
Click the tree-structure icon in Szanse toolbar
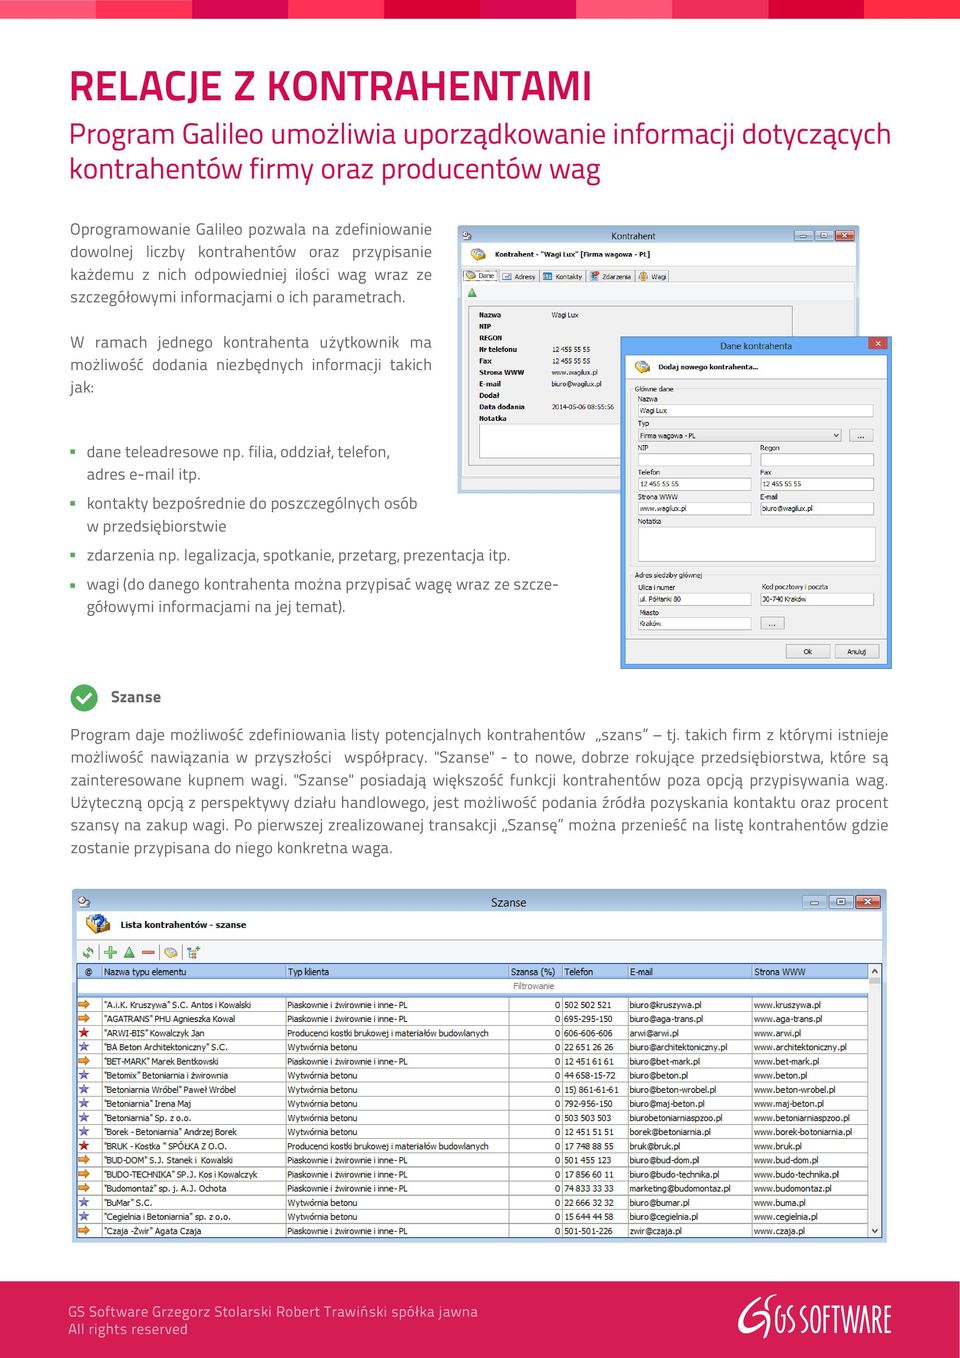pyautogui.click(x=193, y=952)
